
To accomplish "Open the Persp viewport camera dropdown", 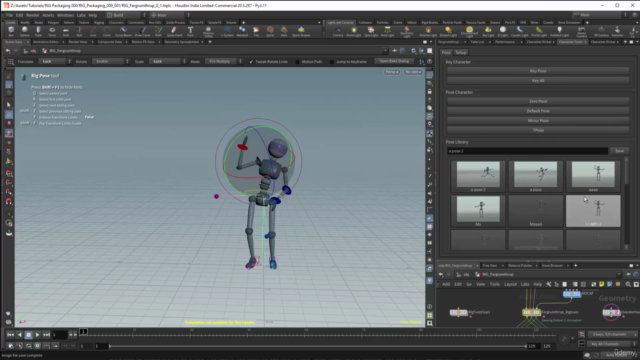I will point(392,72).
